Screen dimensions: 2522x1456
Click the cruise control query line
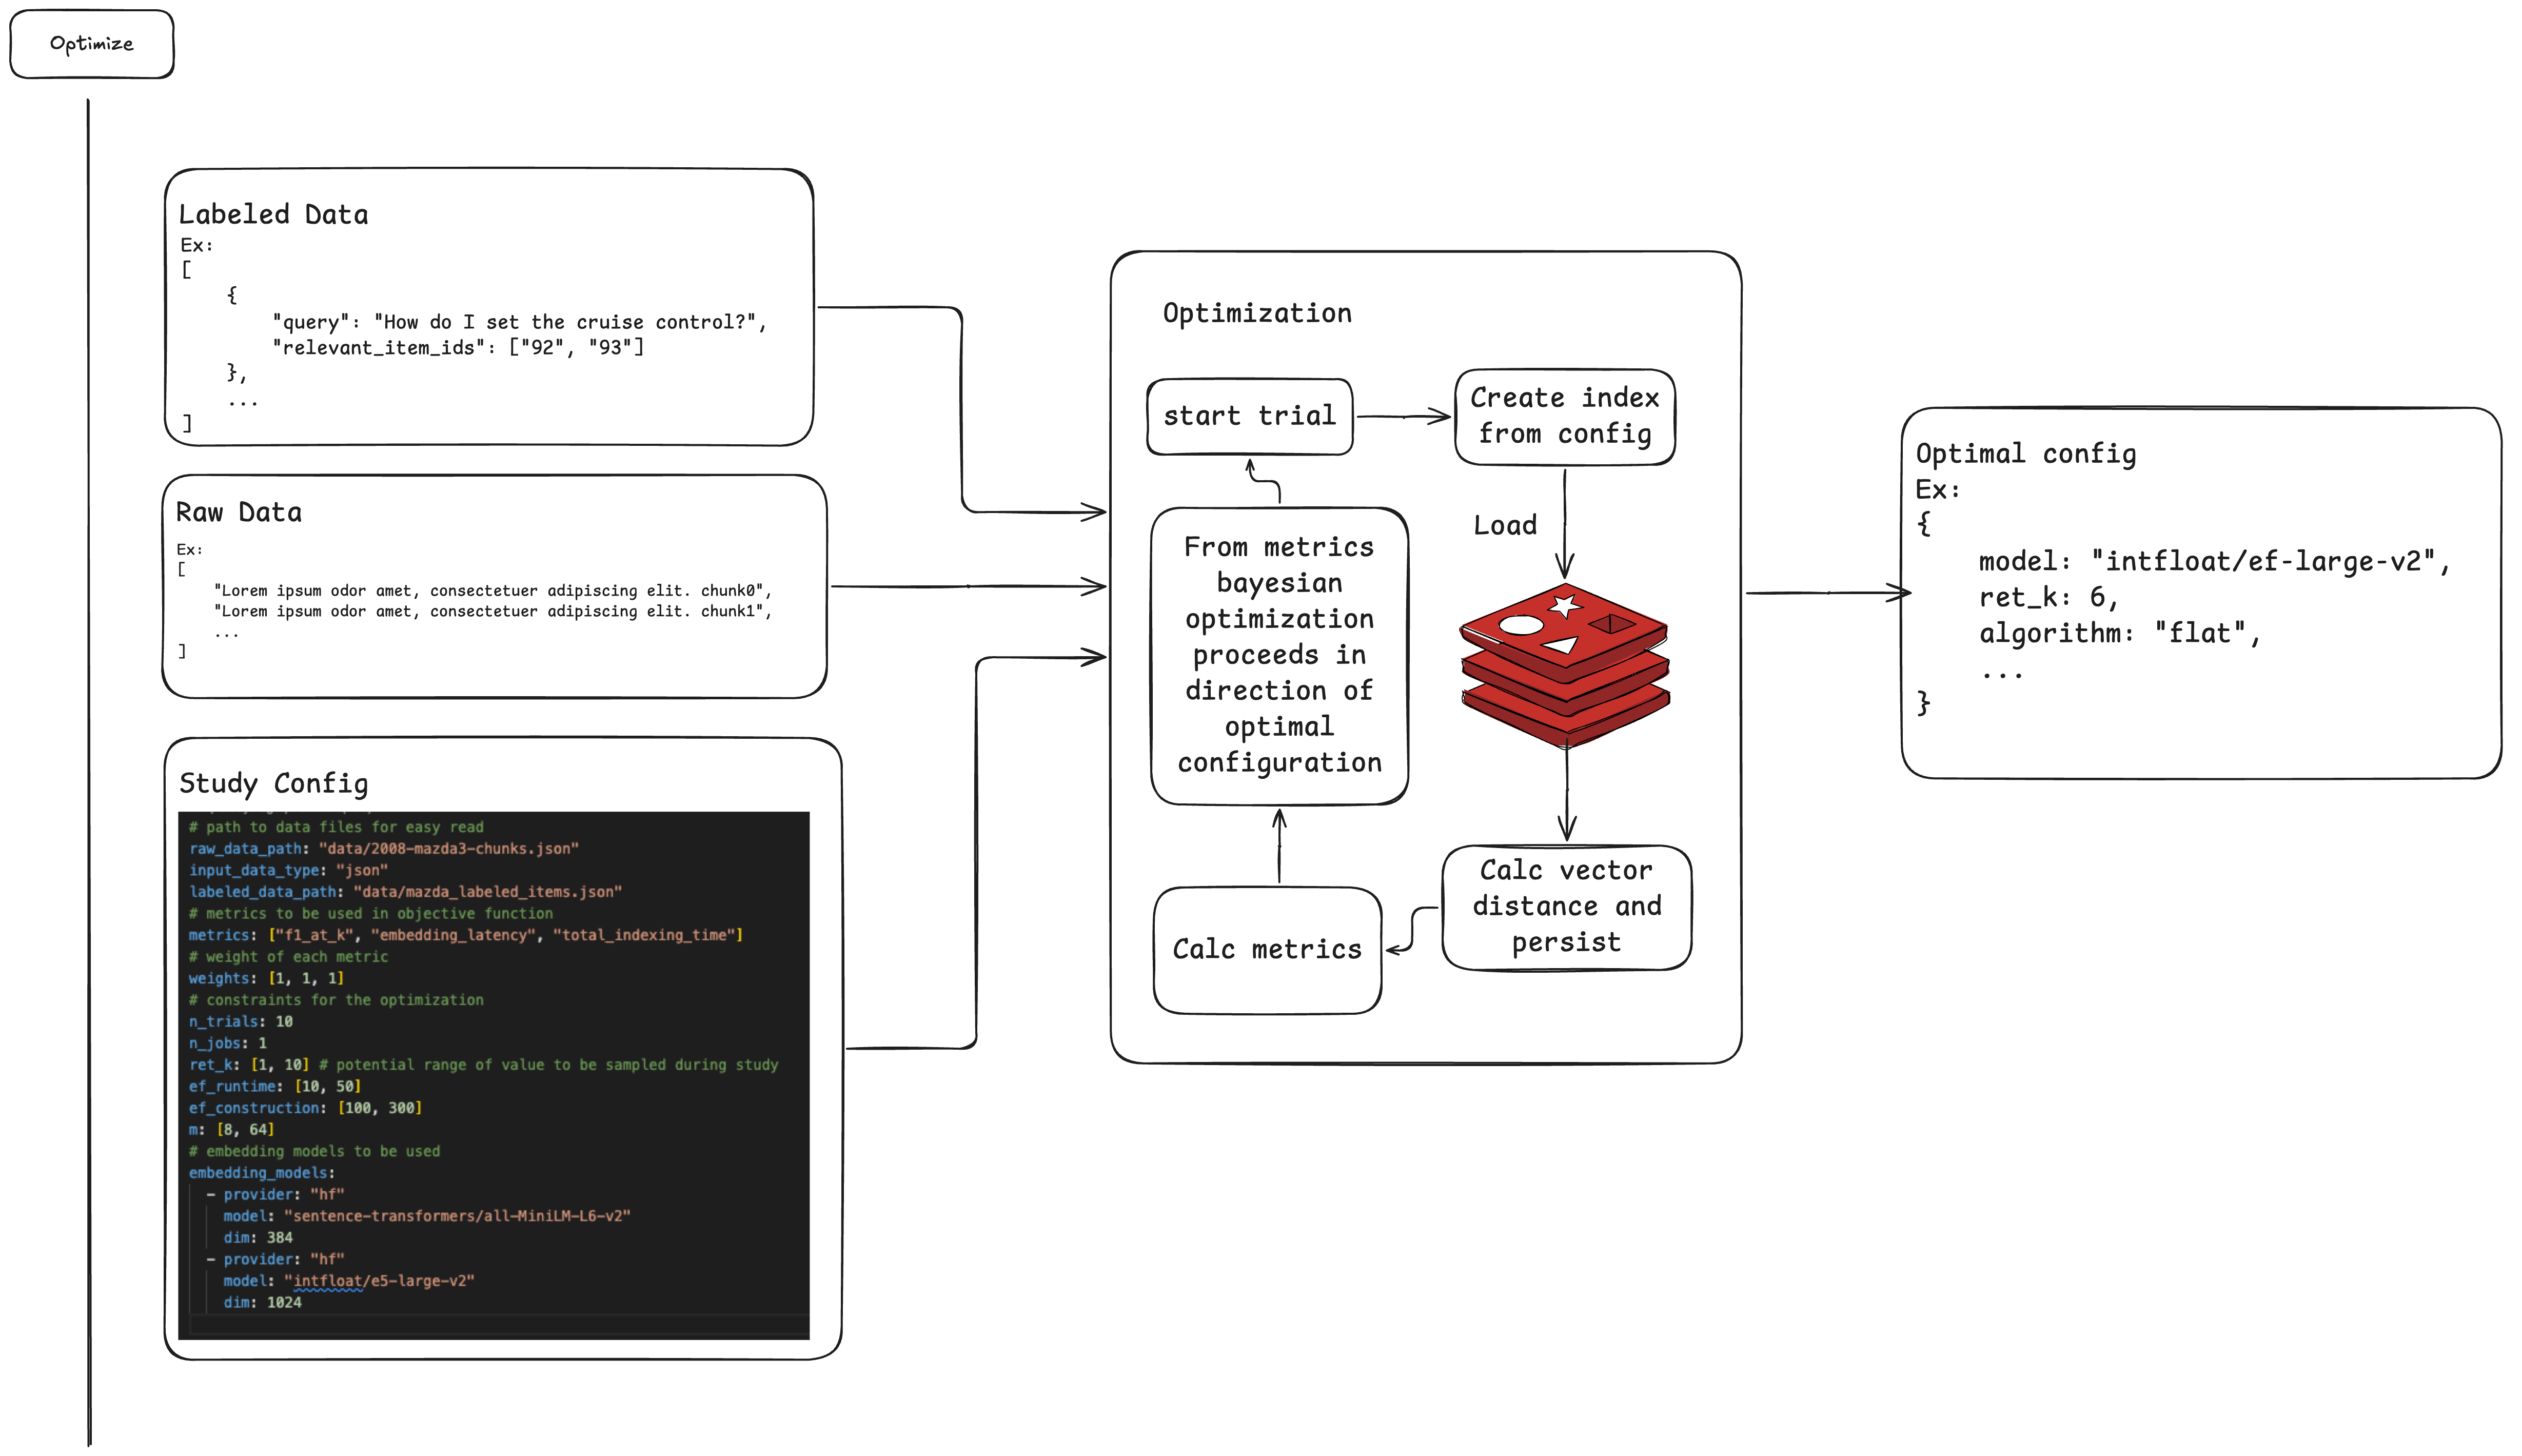point(520,322)
